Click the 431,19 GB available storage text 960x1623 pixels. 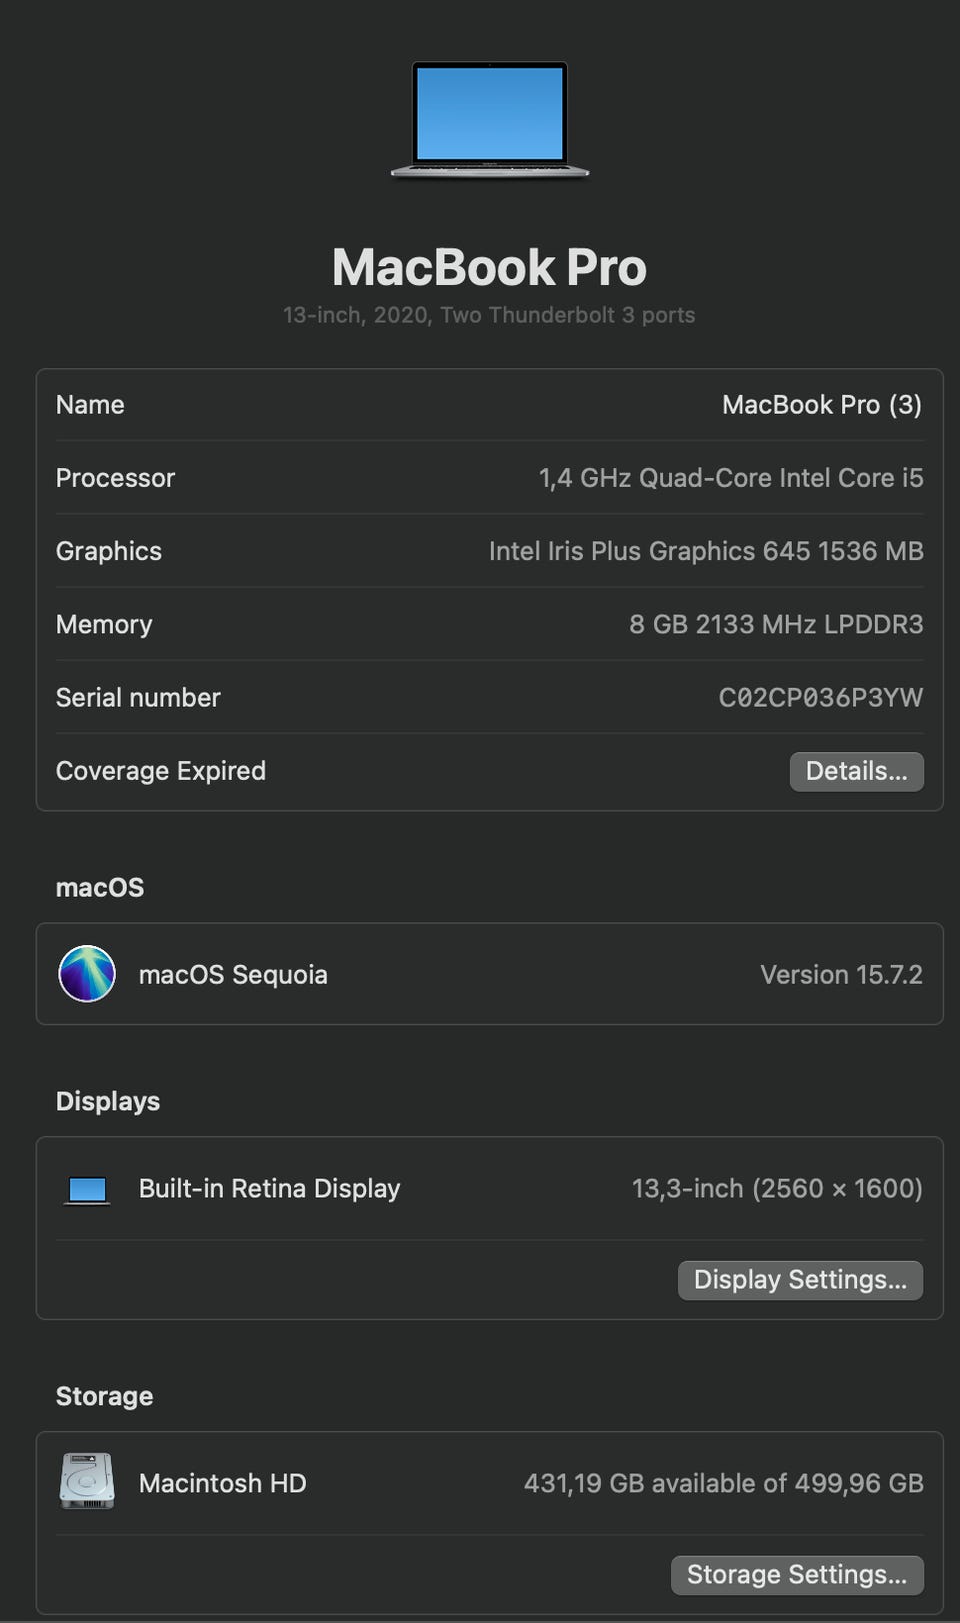723,1483
